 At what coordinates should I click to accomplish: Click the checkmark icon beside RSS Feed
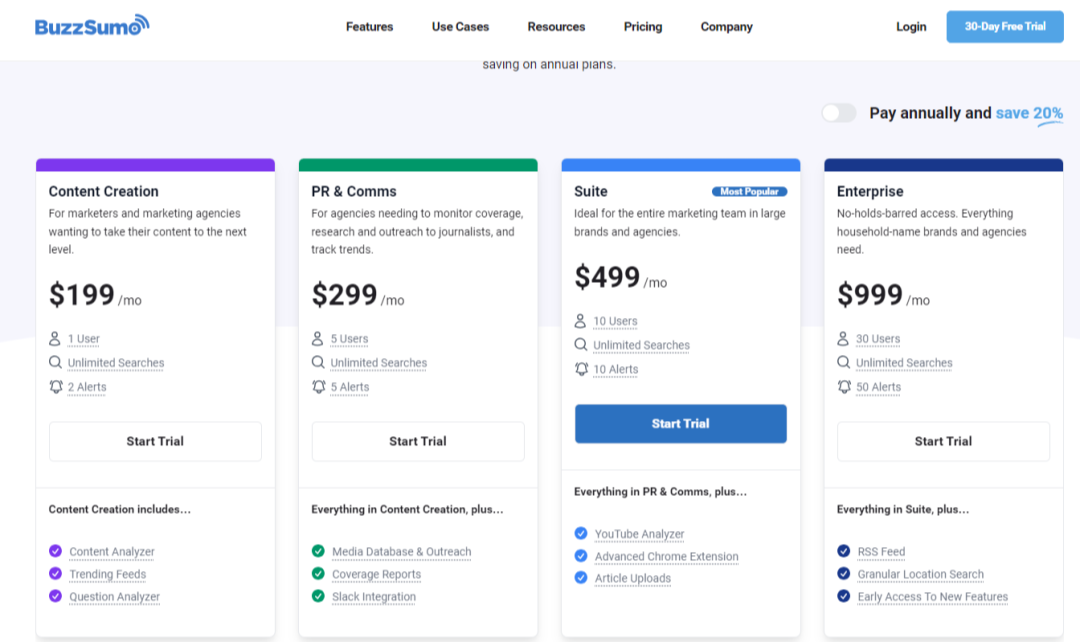844,551
